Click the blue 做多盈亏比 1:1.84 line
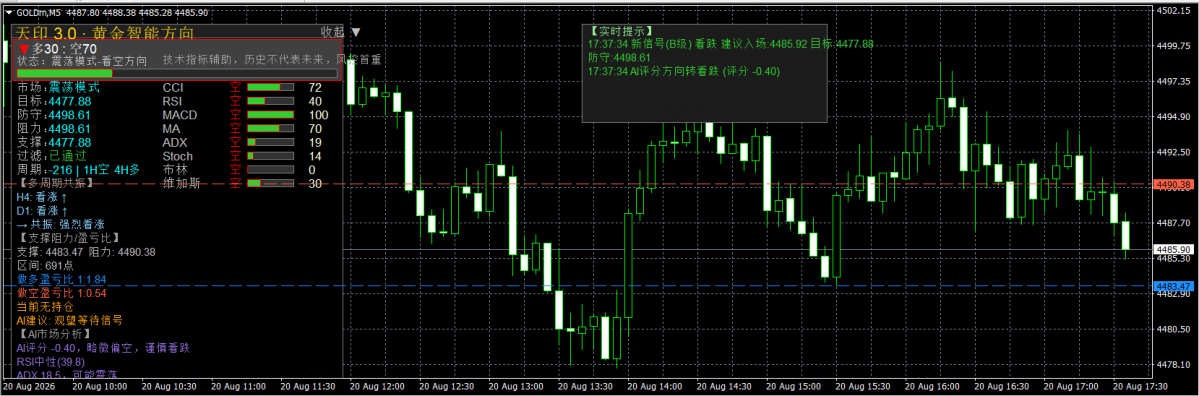Image resolution: width=1199 pixels, height=396 pixels. point(61,279)
